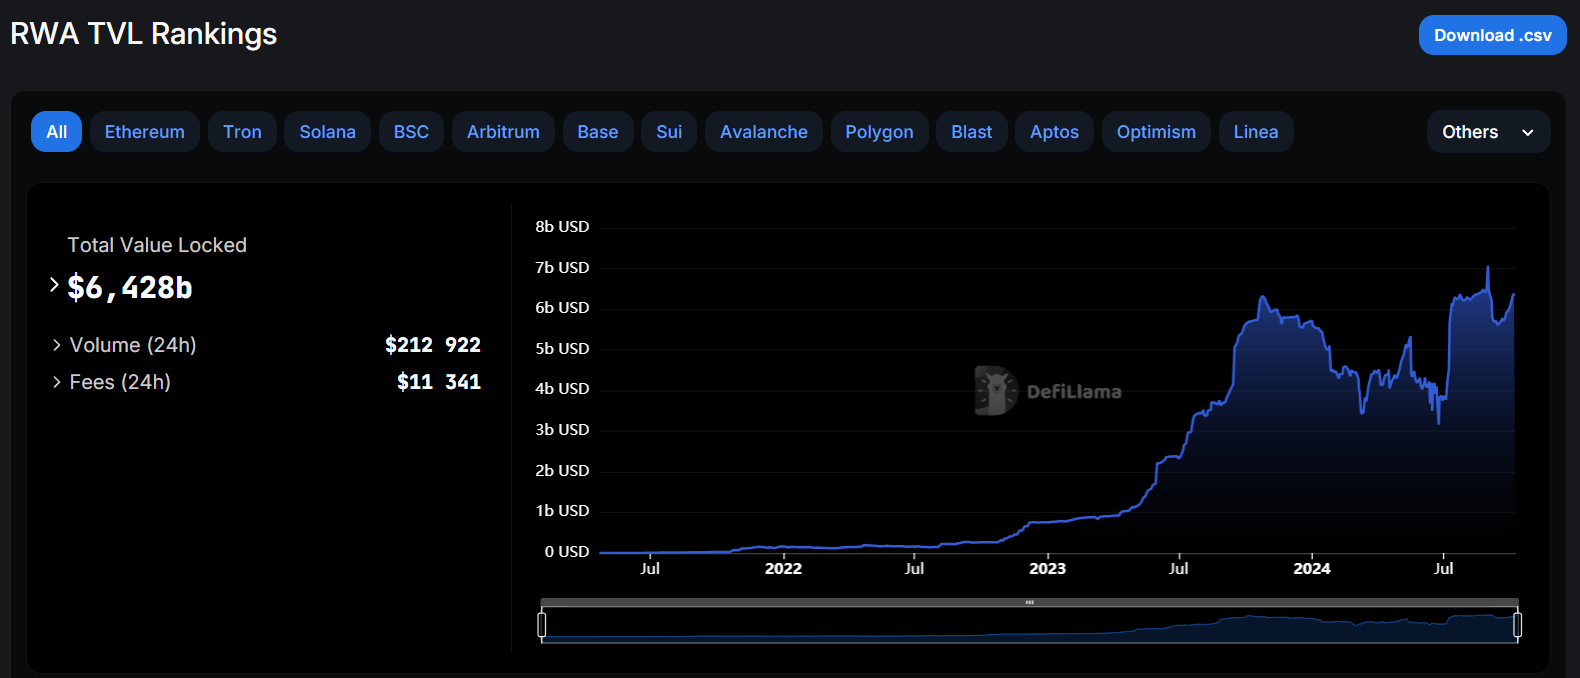Filter by Polygon chain
This screenshot has width=1580, height=678.
[879, 132]
